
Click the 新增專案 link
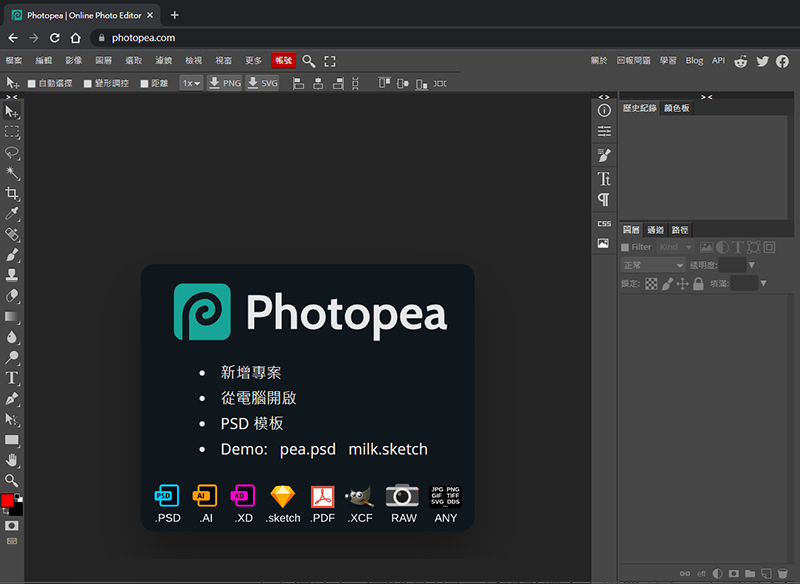251,373
